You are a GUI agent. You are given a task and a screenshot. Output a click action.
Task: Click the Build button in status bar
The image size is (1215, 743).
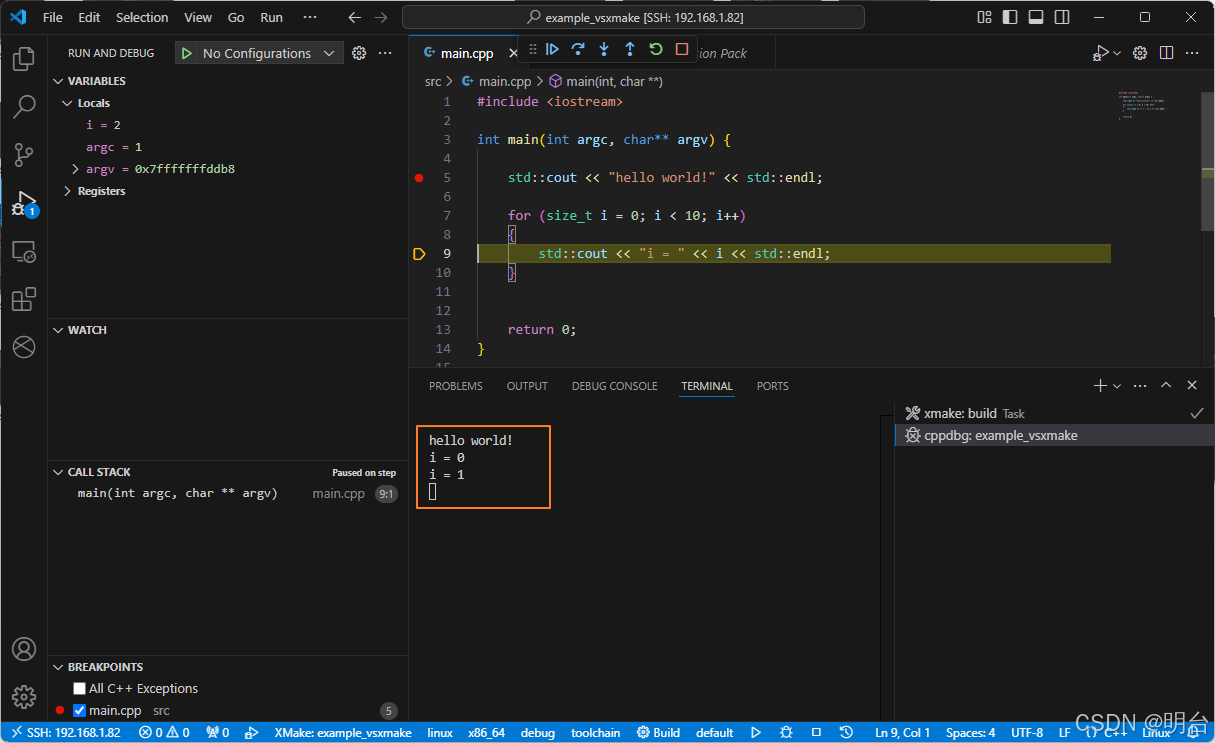[x=658, y=732]
